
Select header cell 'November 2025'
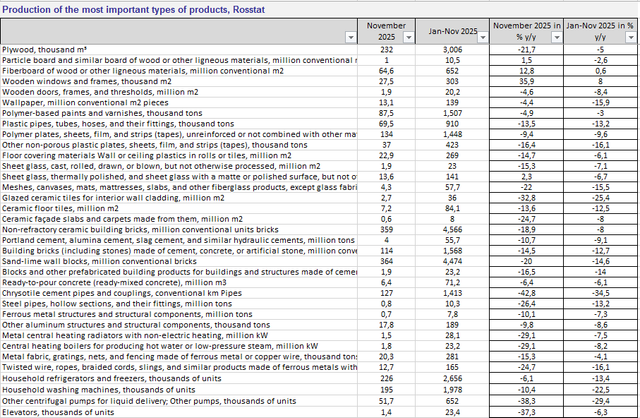coord(386,31)
